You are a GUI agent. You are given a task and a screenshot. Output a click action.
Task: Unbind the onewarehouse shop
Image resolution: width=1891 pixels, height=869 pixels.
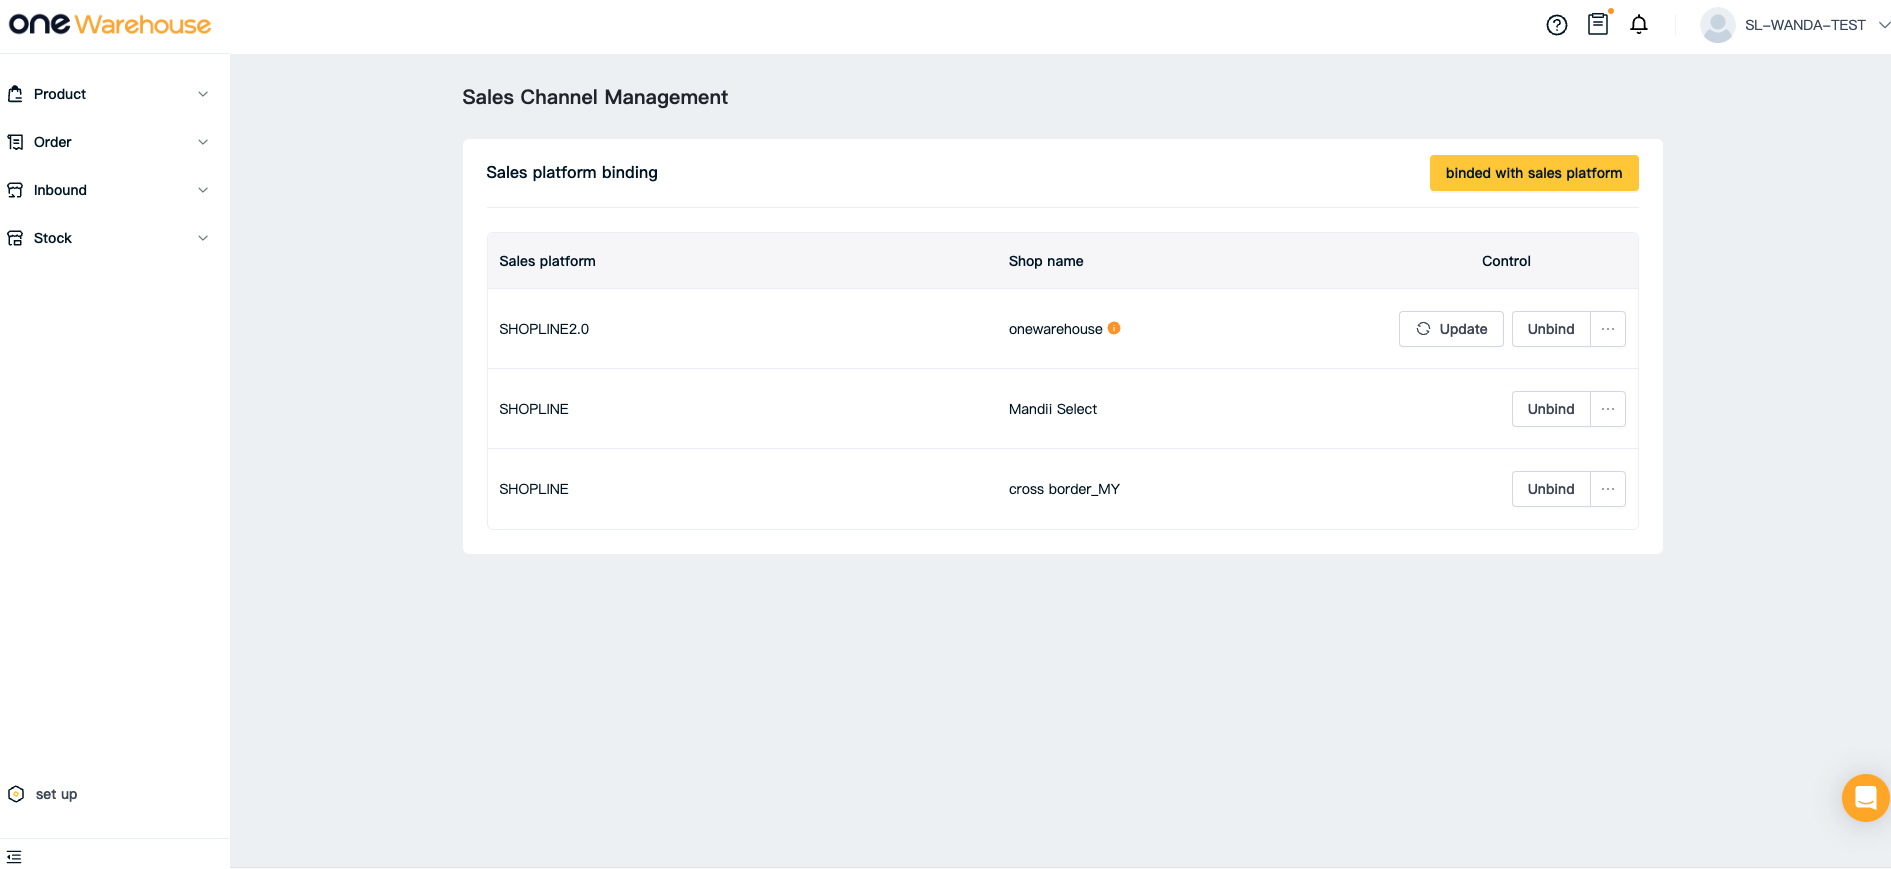pyautogui.click(x=1551, y=329)
